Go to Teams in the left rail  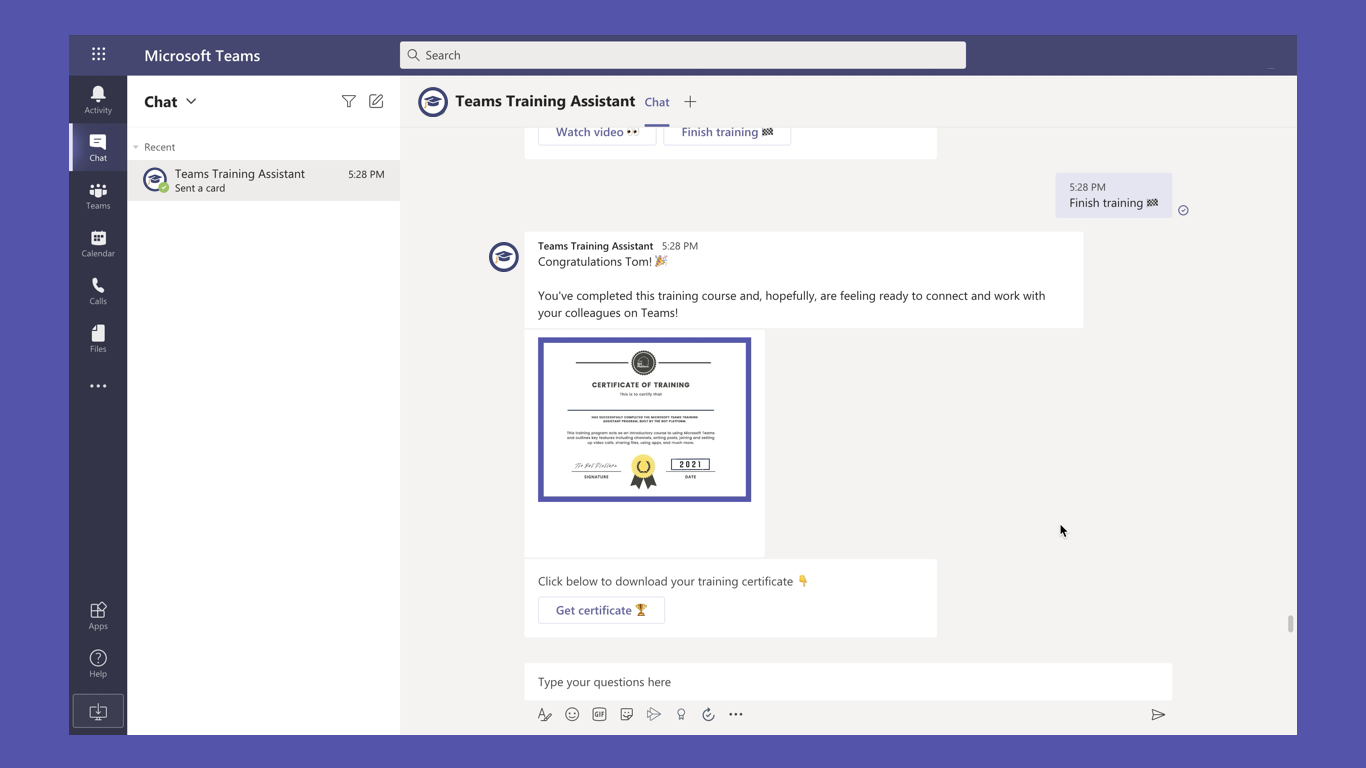coord(98,196)
